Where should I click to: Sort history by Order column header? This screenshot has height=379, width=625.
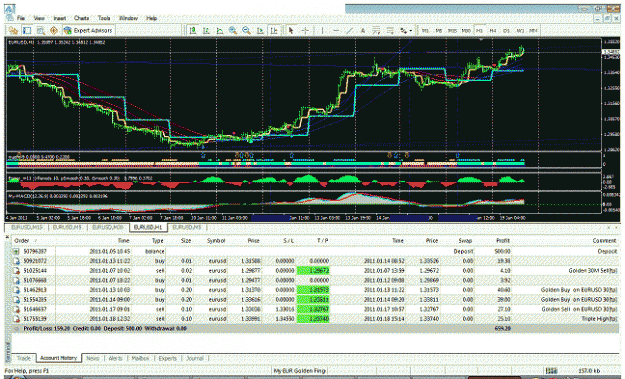22,241
